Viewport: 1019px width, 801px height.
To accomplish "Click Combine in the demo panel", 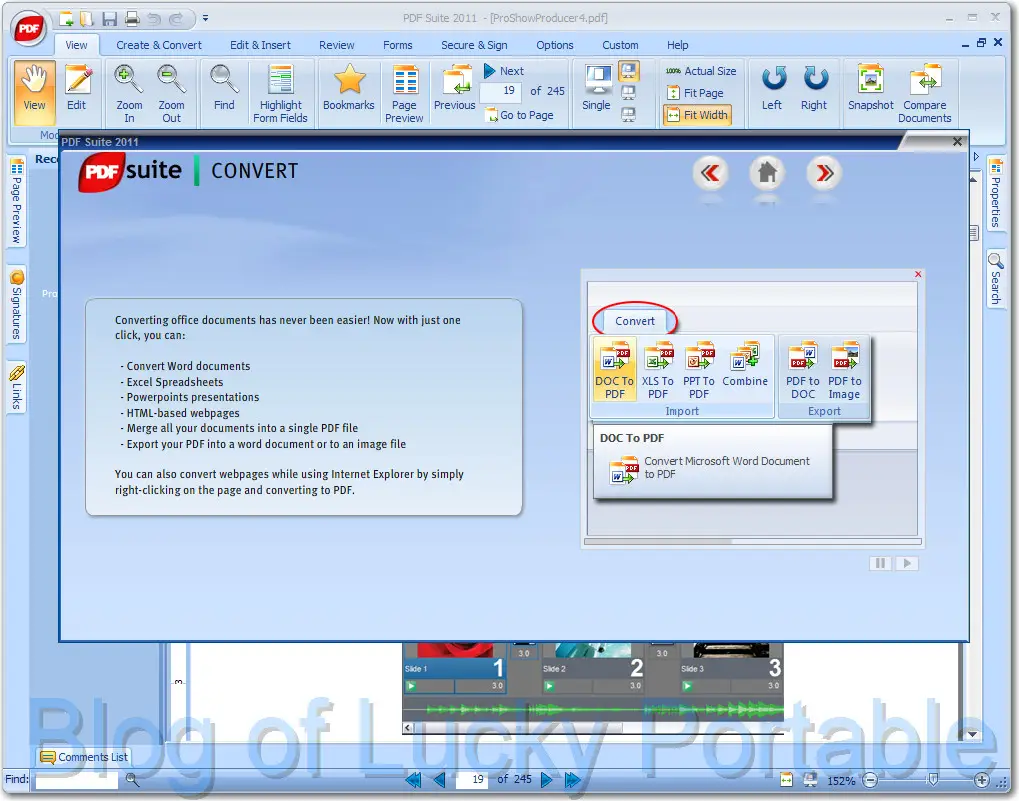I will pos(745,365).
